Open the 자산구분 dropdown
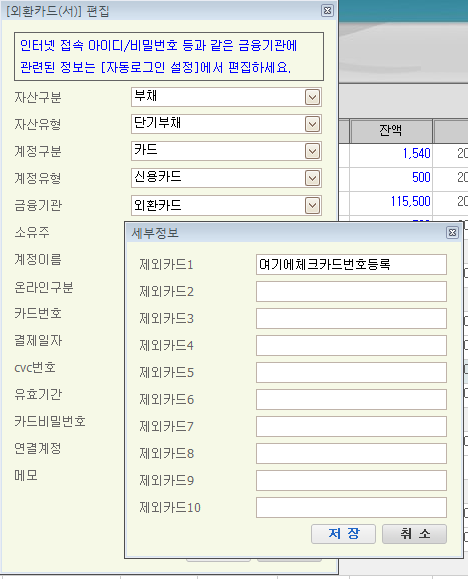This screenshot has height=579, width=468. pyautogui.click(x=312, y=97)
